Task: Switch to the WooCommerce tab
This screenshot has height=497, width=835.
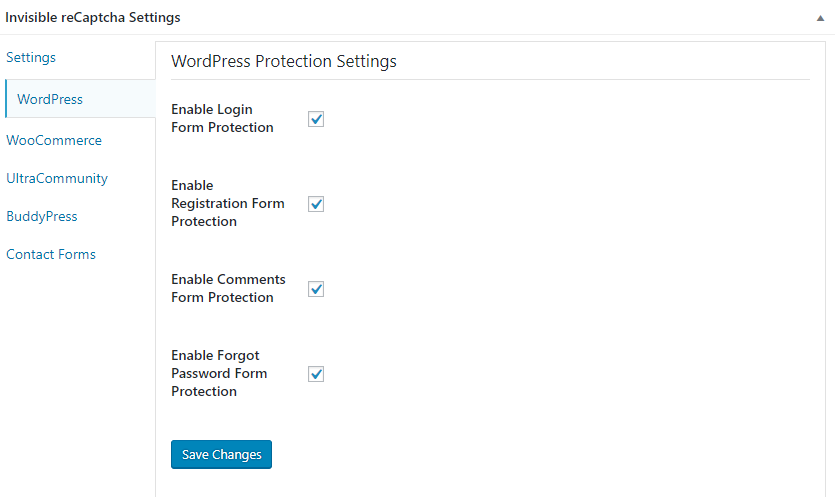Action: tap(54, 140)
